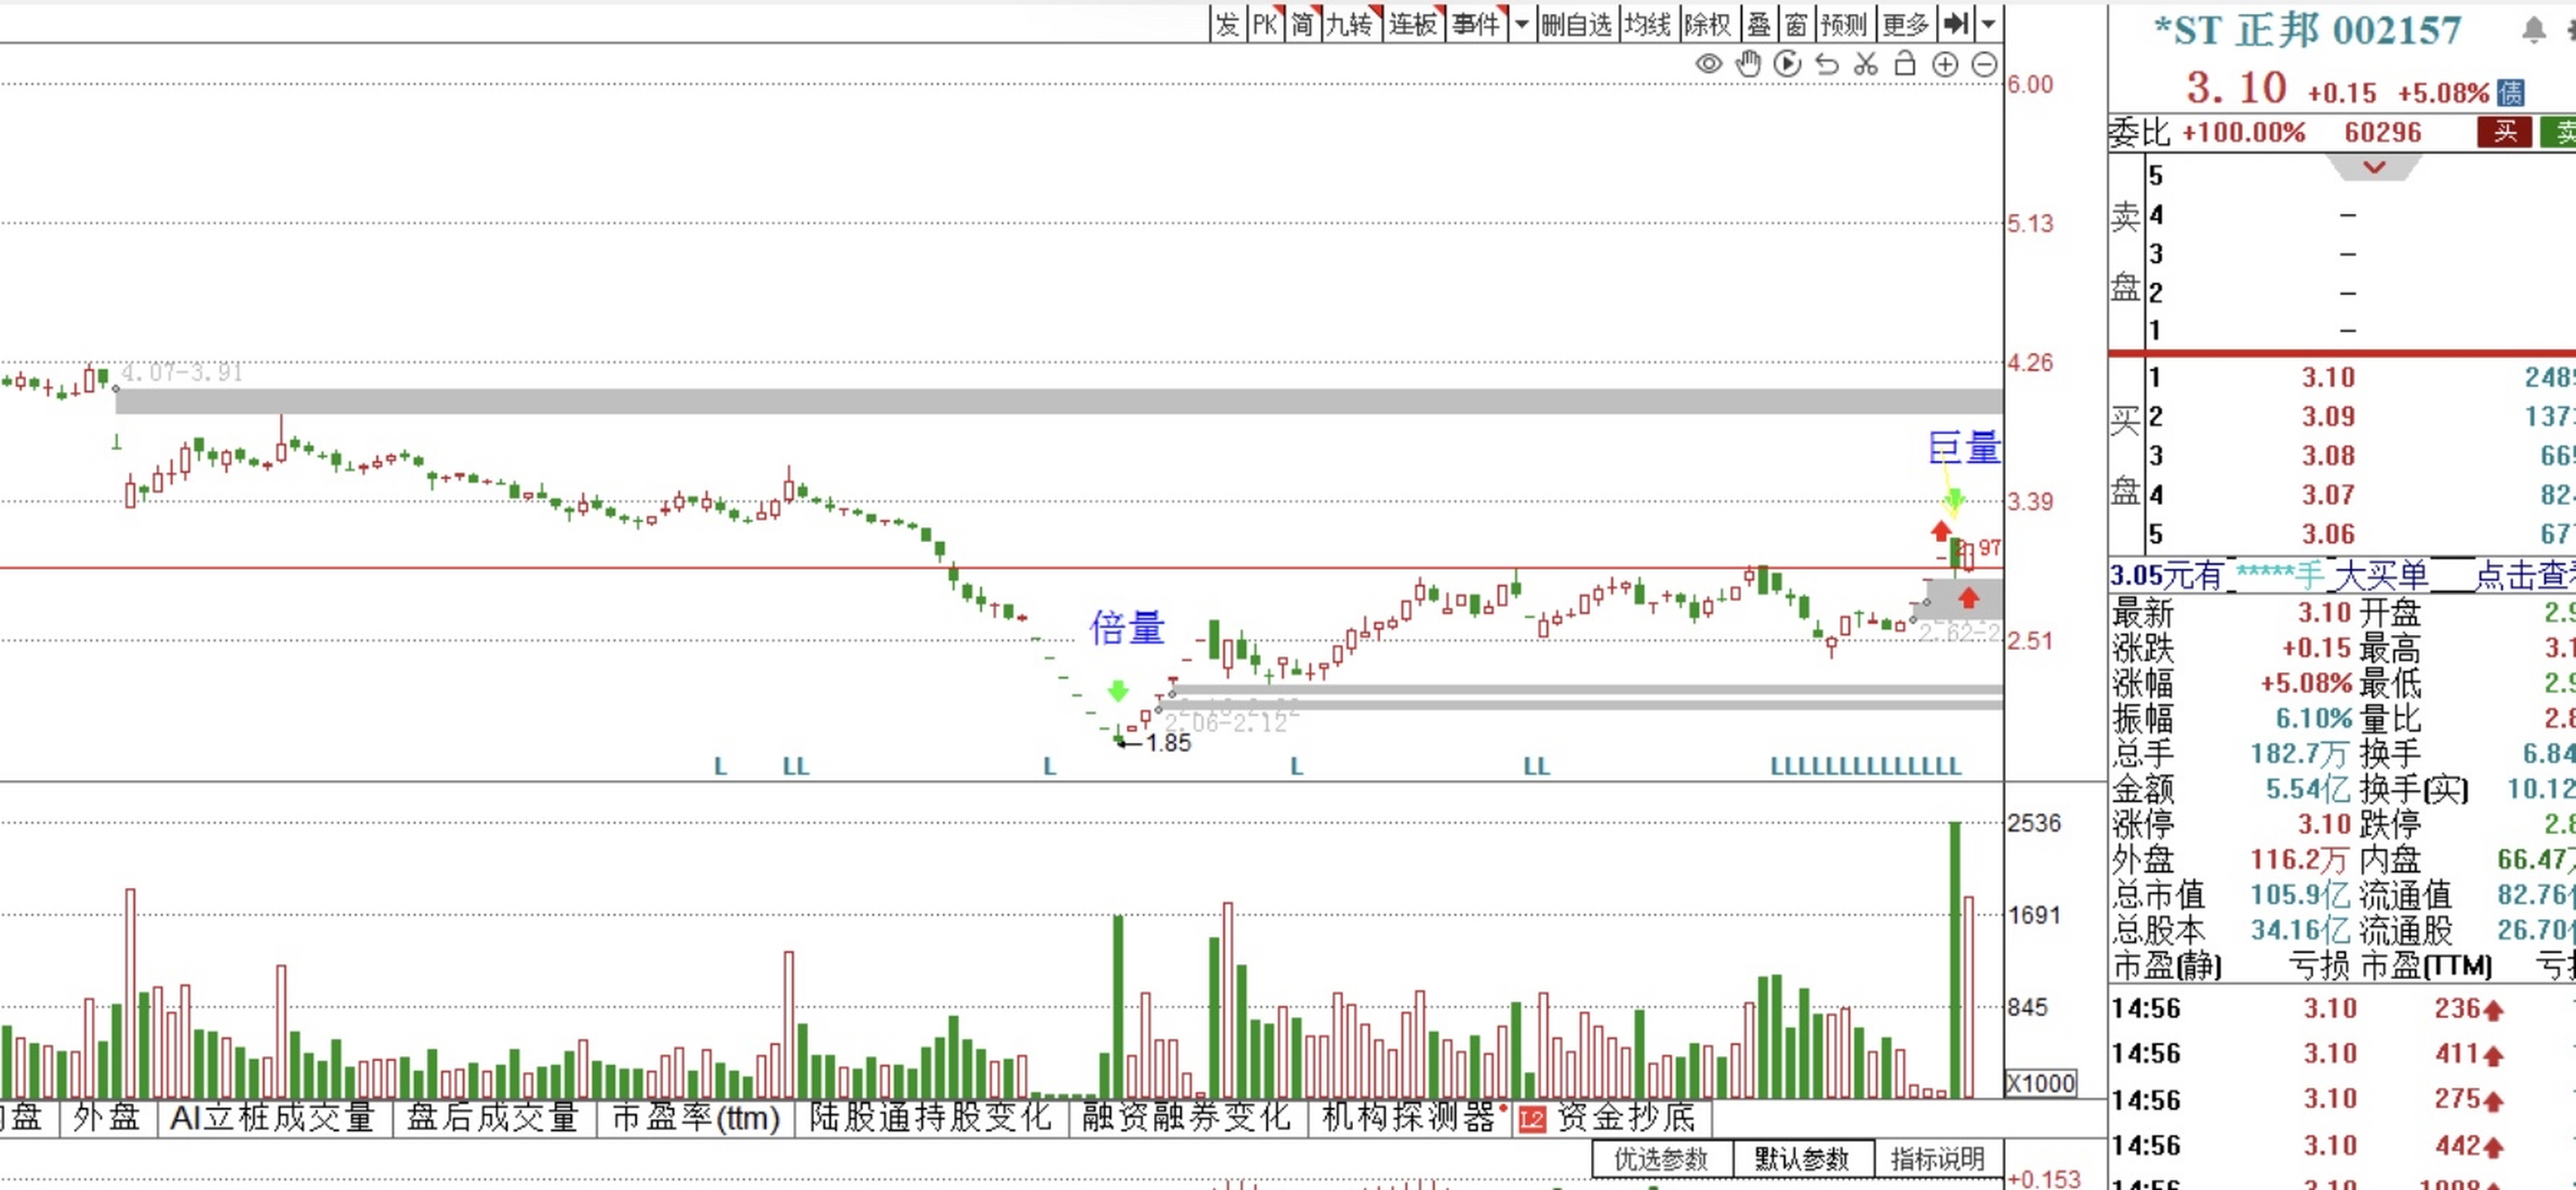Viewport: 2576px width, 1190px height.
Task: Expand the sell order book chevron
Action: [x=2374, y=167]
